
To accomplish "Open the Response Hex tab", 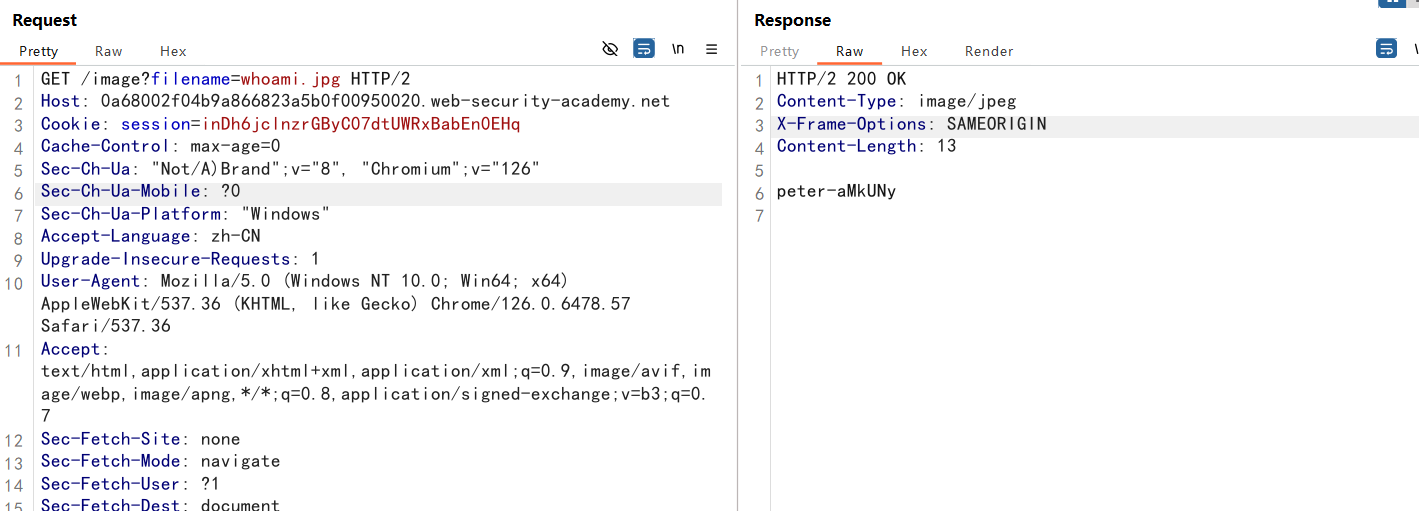I will 914,51.
